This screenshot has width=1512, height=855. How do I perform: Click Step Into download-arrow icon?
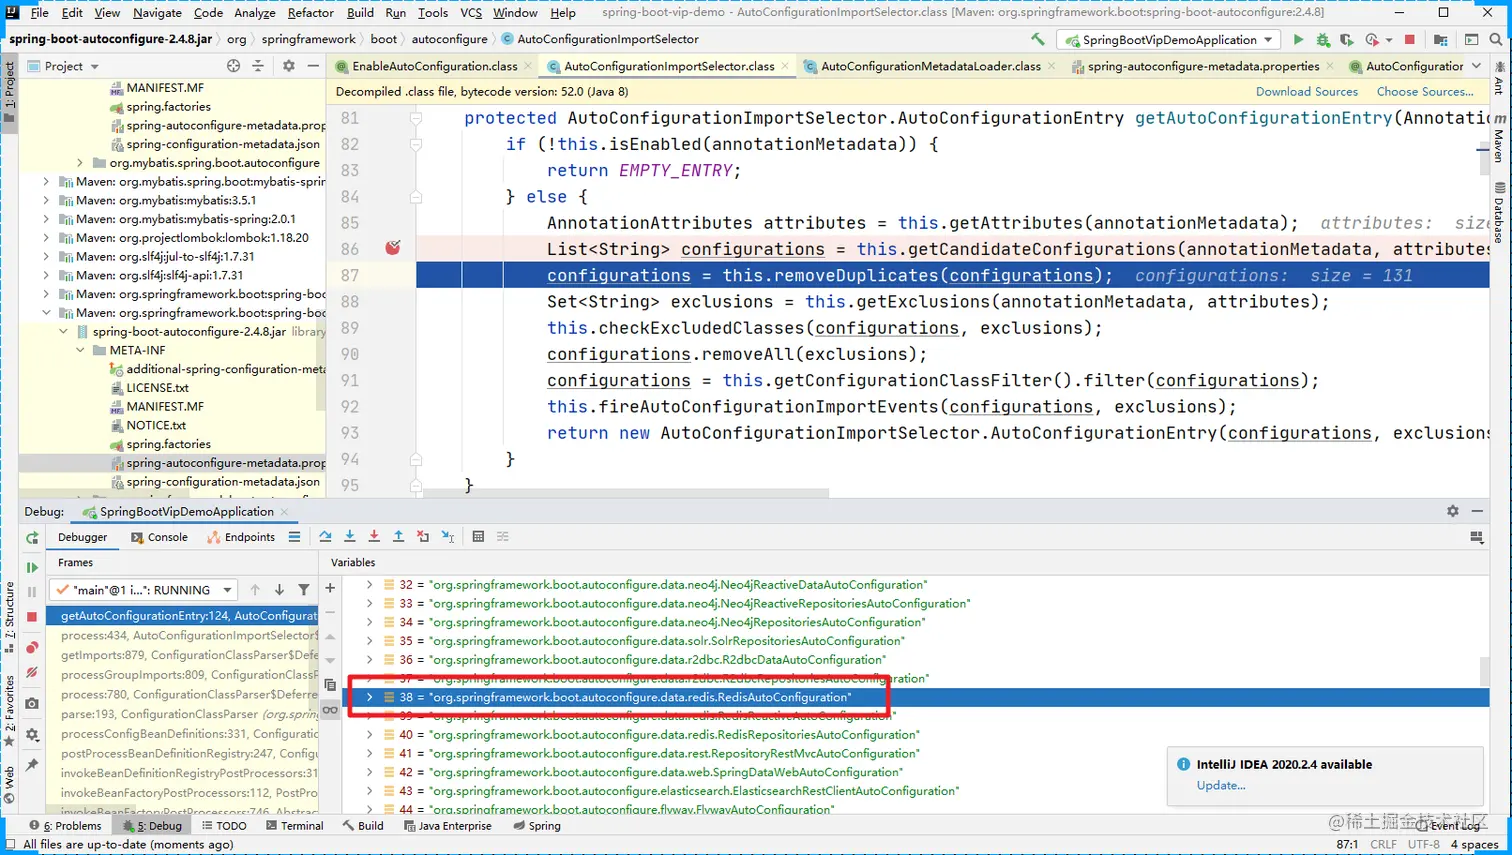pos(350,537)
